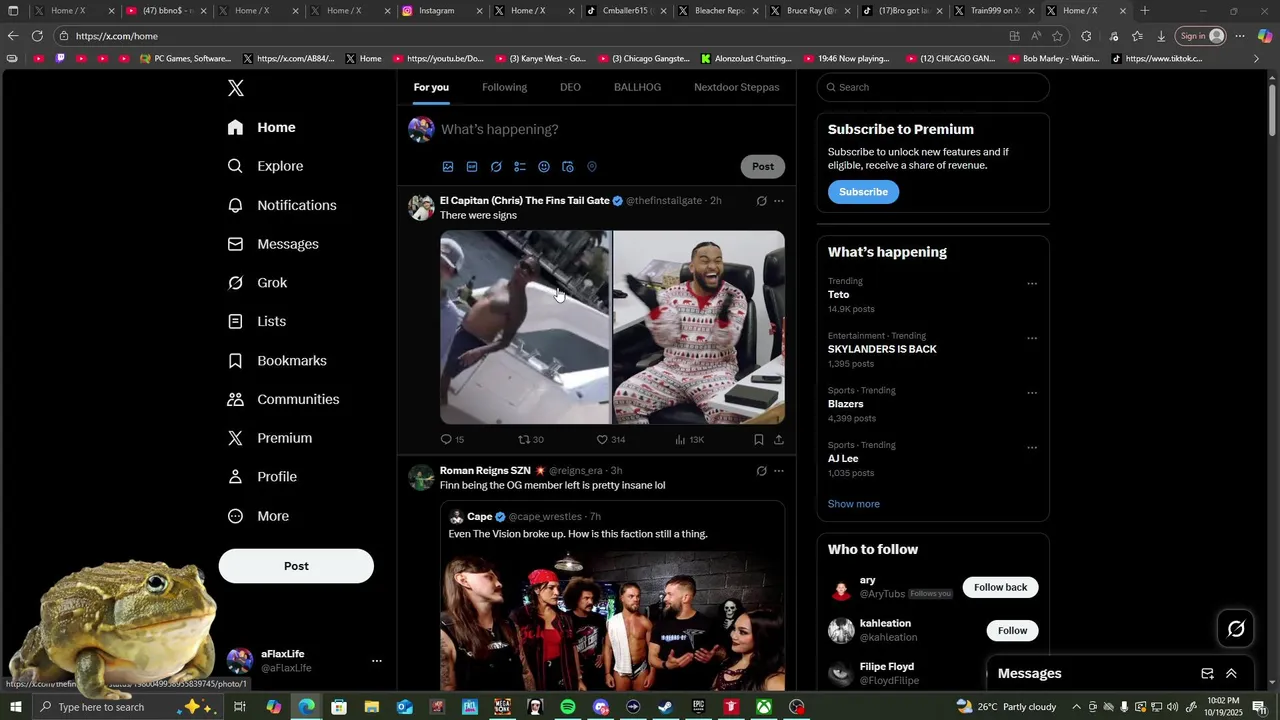Like the There were signs post
The image size is (1280, 720).
(610, 440)
